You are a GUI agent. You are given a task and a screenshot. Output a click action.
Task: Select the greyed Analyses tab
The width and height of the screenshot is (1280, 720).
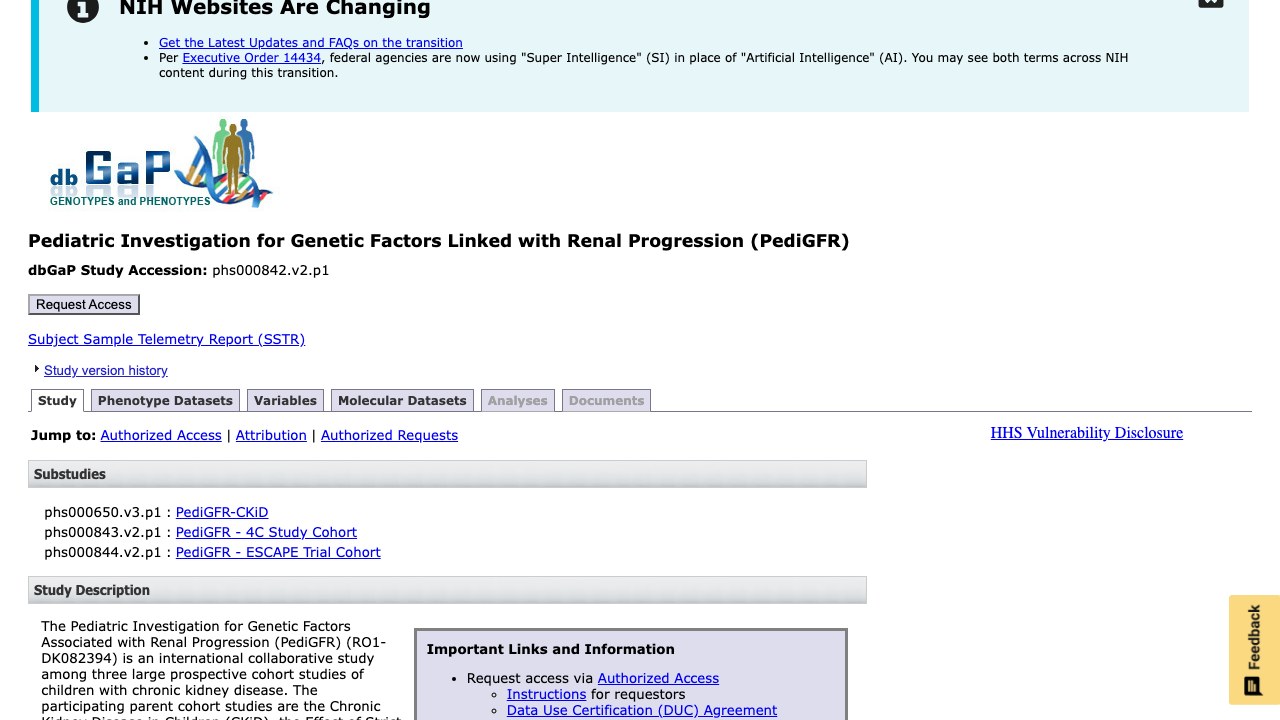point(517,400)
